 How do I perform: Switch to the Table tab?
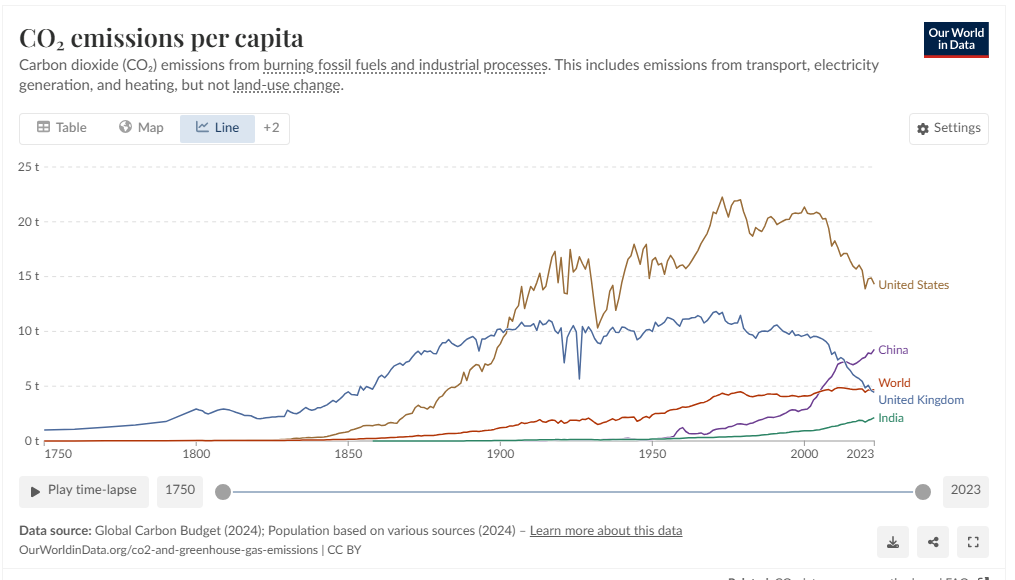[x=62, y=128]
